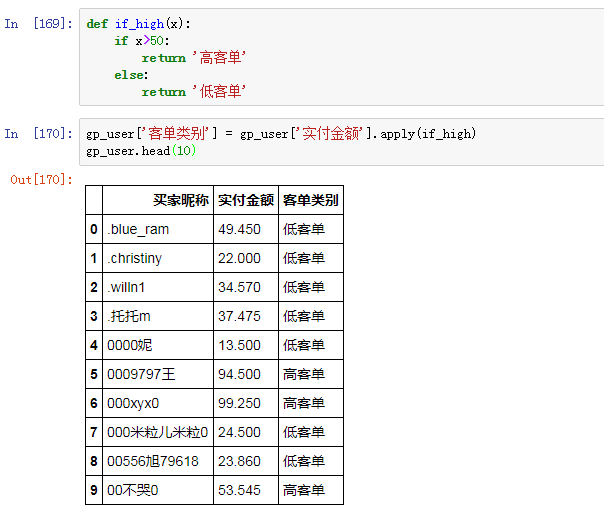
Task: Click the value 34.570
Action: [x=239, y=287]
